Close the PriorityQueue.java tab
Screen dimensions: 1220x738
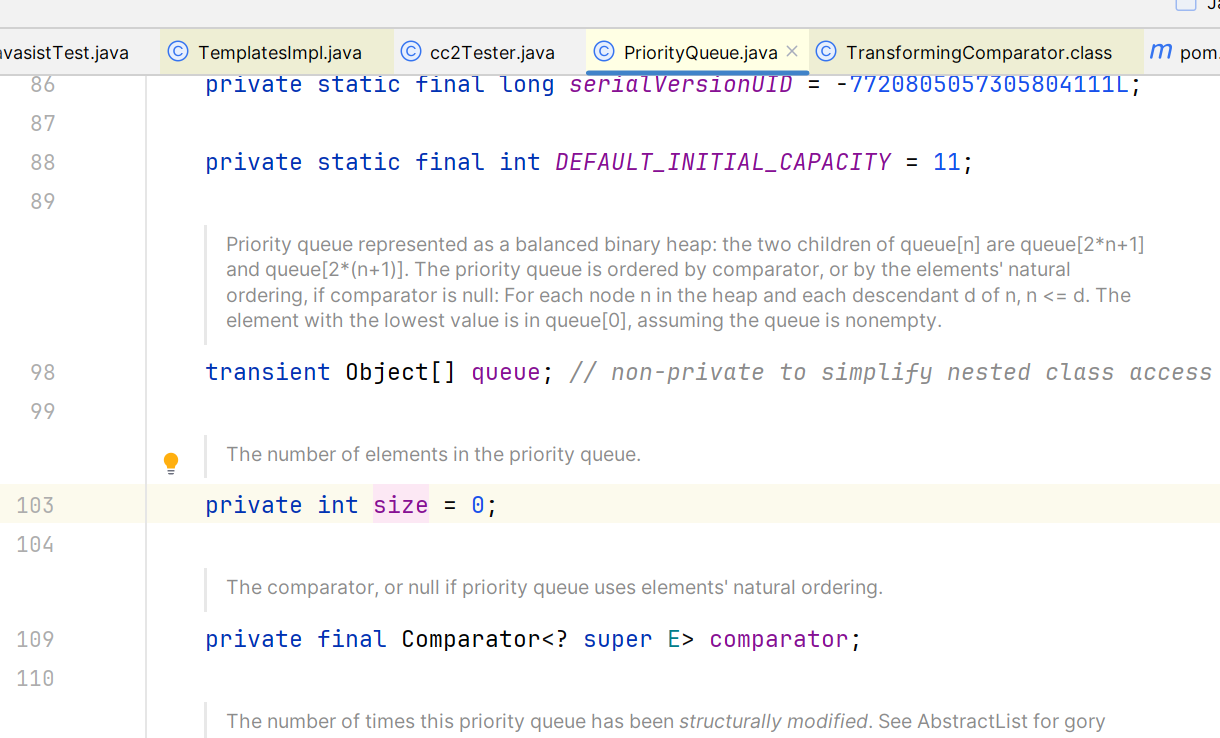(x=792, y=51)
